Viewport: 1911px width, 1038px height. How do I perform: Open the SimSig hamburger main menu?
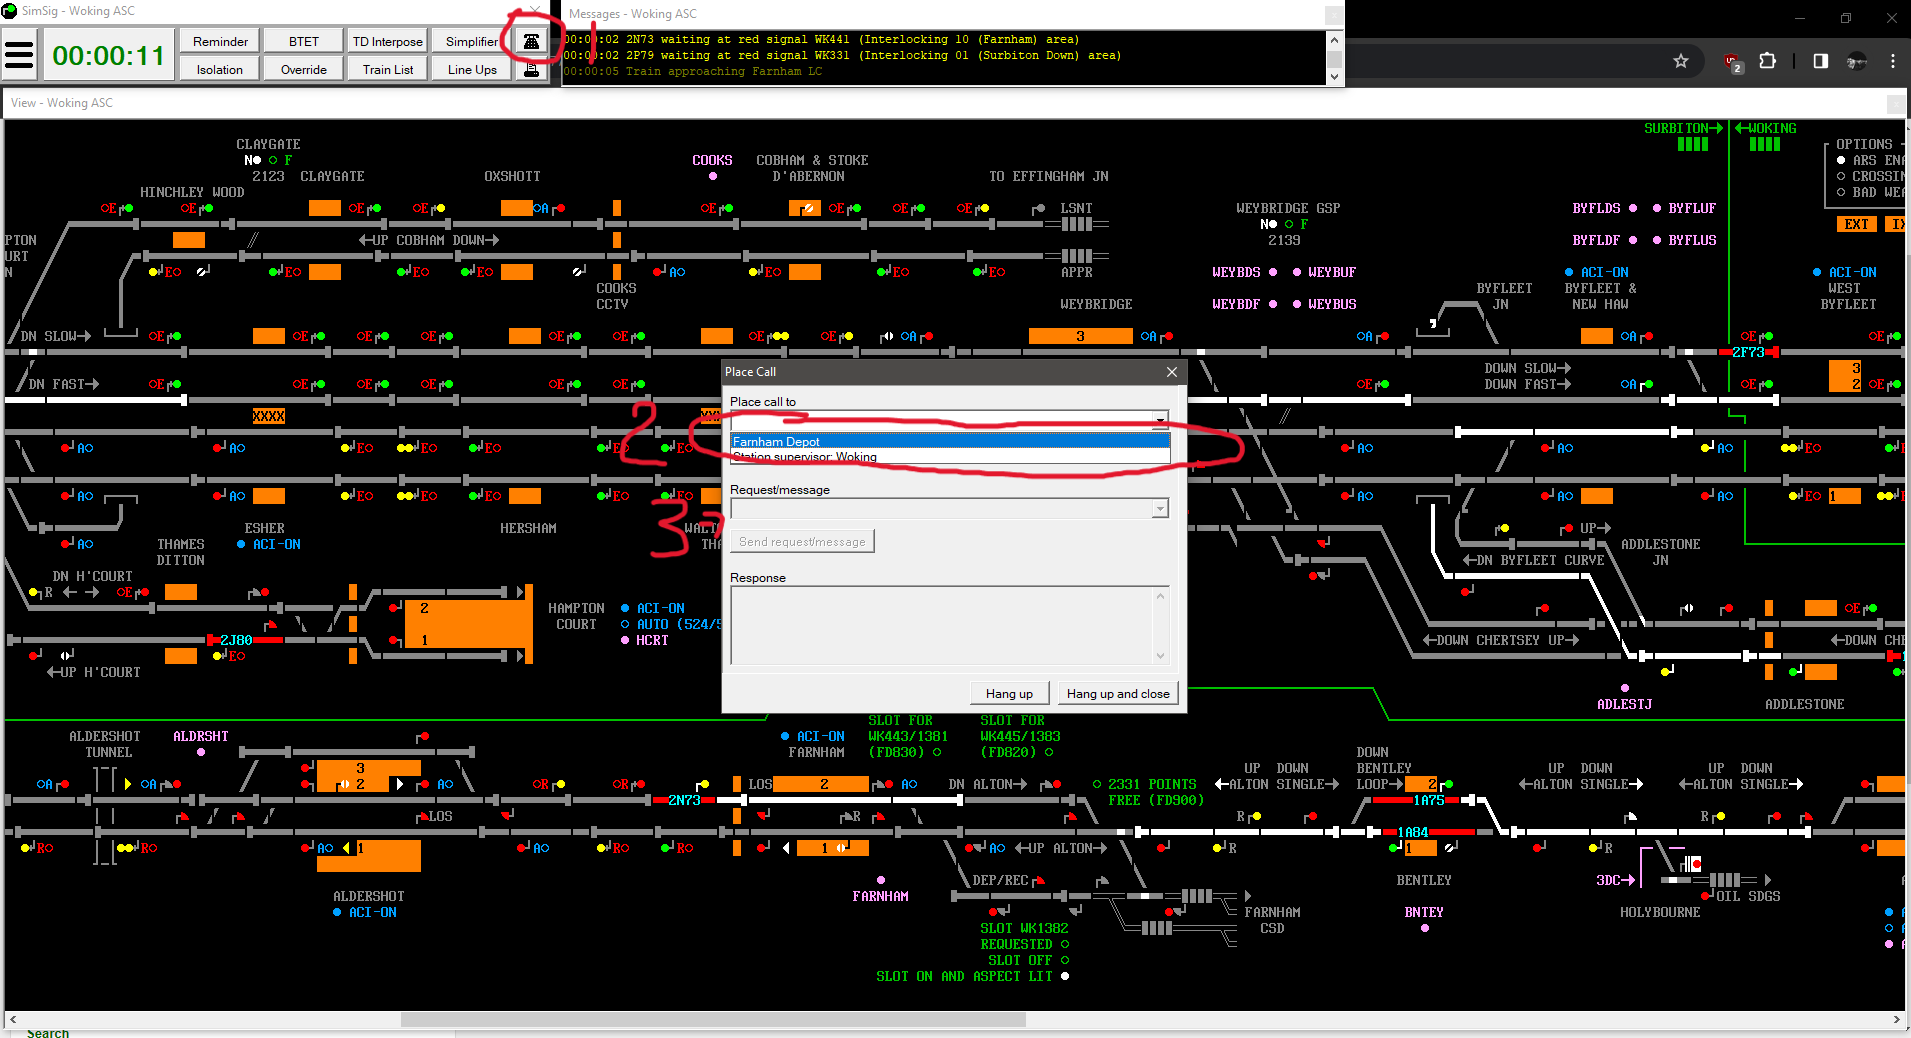coord(20,55)
